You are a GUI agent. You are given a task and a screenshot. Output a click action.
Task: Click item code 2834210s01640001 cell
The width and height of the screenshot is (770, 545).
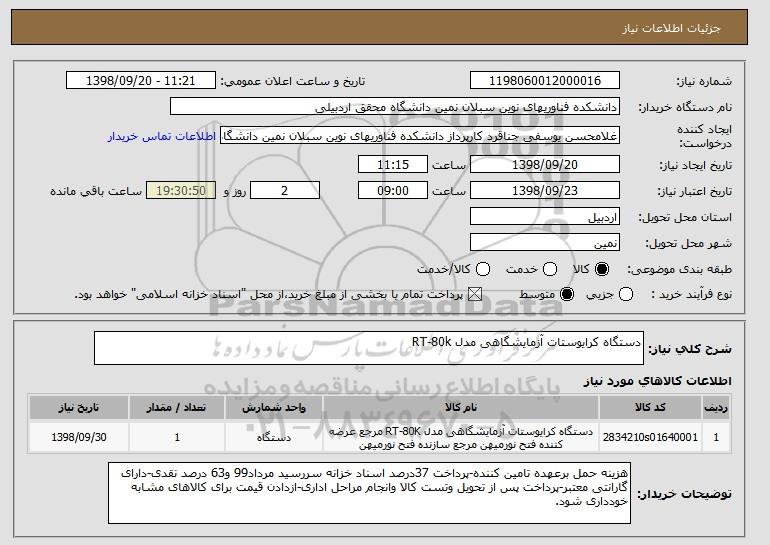coord(650,437)
